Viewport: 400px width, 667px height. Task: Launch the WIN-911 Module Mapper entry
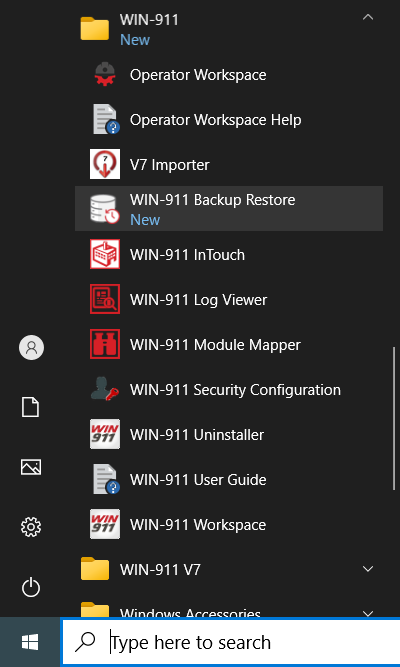coord(229,344)
